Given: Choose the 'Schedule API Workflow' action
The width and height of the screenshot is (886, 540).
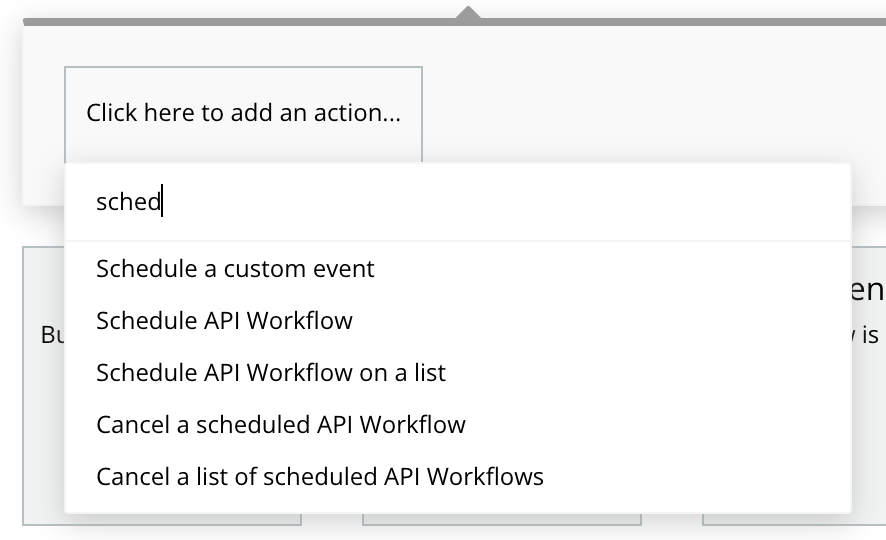Looking at the screenshot, I should pyautogui.click(x=224, y=321).
